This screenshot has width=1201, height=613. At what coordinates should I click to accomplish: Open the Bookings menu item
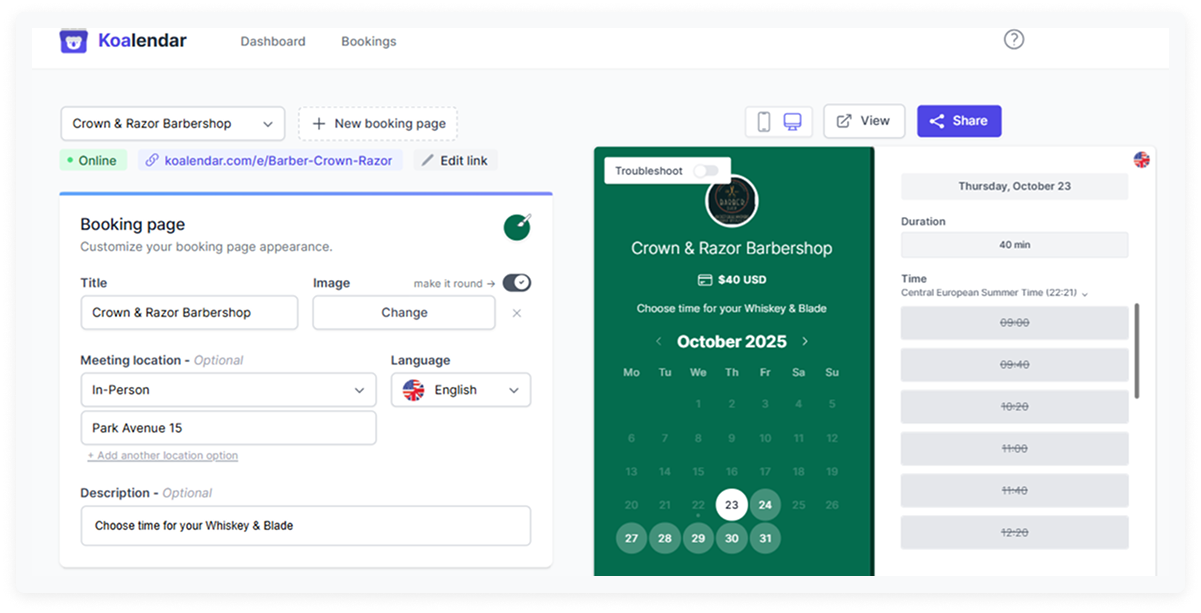click(369, 41)
